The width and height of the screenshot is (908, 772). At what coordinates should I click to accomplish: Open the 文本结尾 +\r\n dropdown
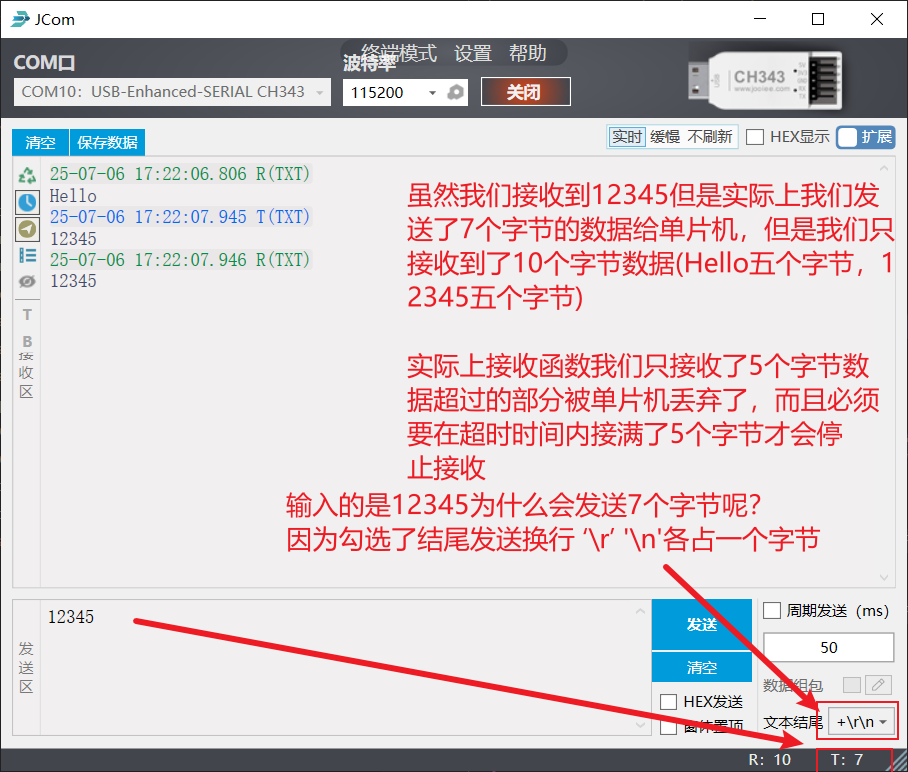pos(861,721)
